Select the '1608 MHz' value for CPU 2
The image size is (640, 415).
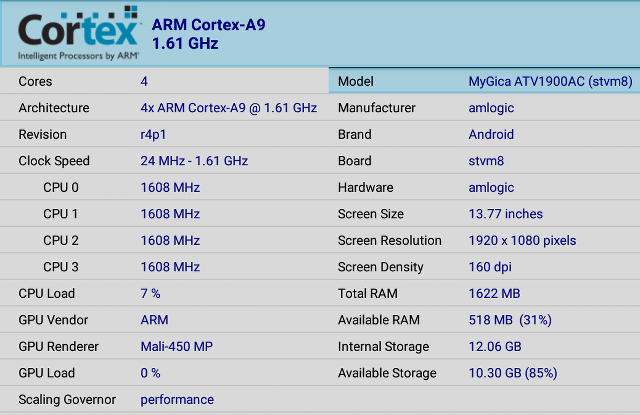pos(170,240)
